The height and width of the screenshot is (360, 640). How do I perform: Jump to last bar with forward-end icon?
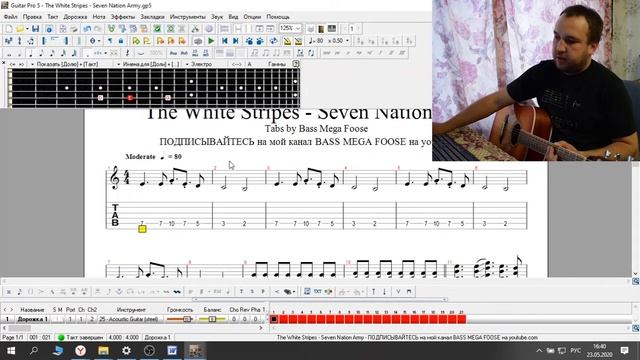point(236,41)
